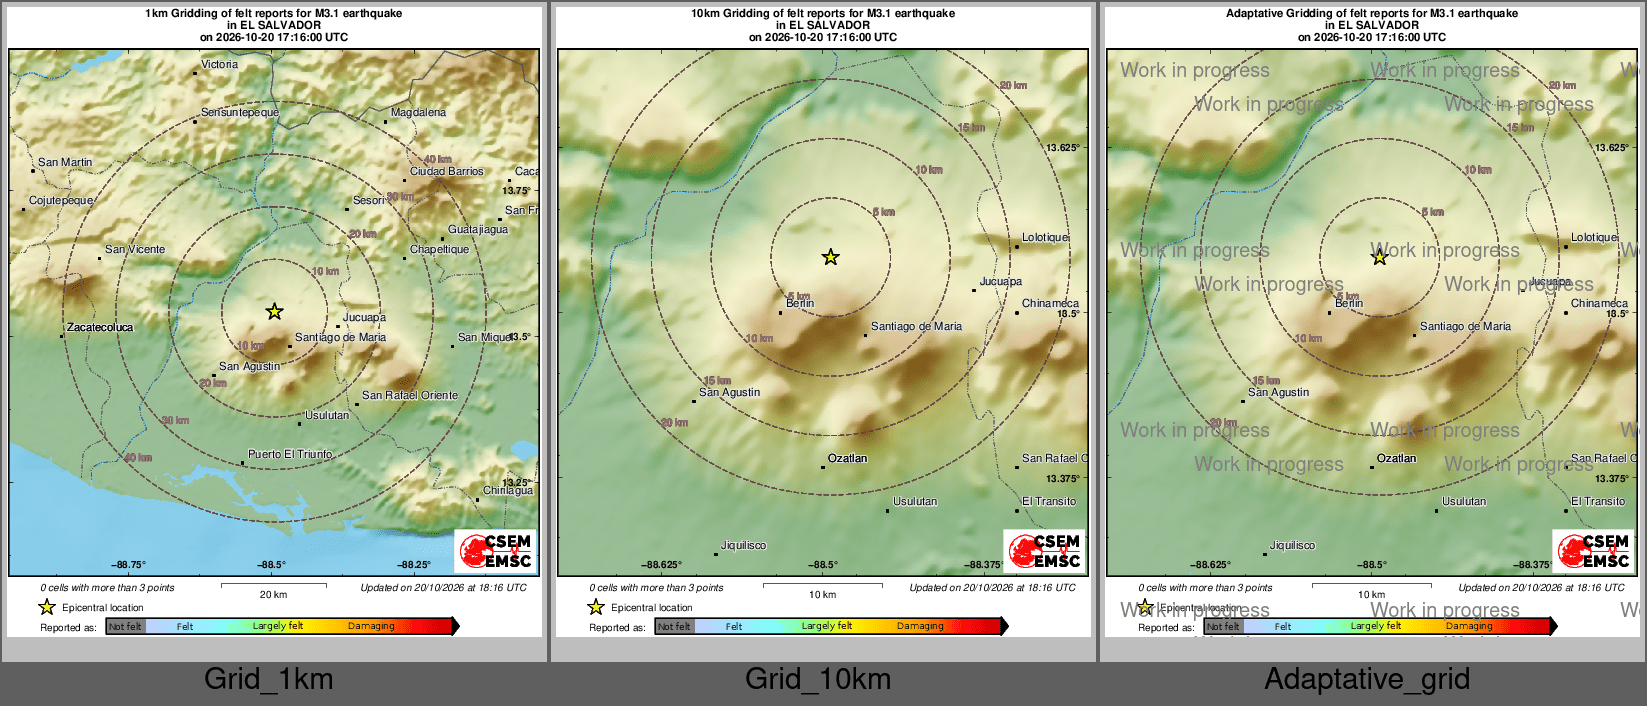The height and width of the screenshot is (706, 1647).
Task: Click the San Vicente label on Grid_1km map
Action: pos(135,249)
